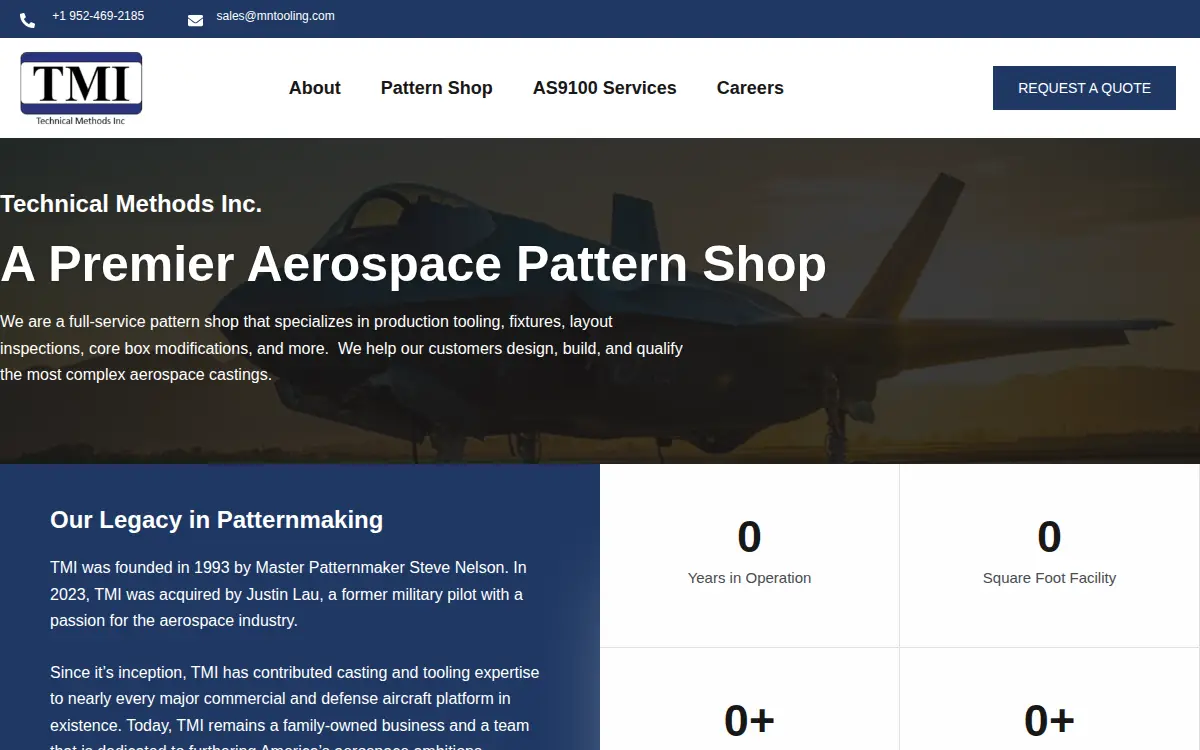The image size is (1200, 750).
Task: Open the AS9100 Services menu item
Action: tap(605, 88)
